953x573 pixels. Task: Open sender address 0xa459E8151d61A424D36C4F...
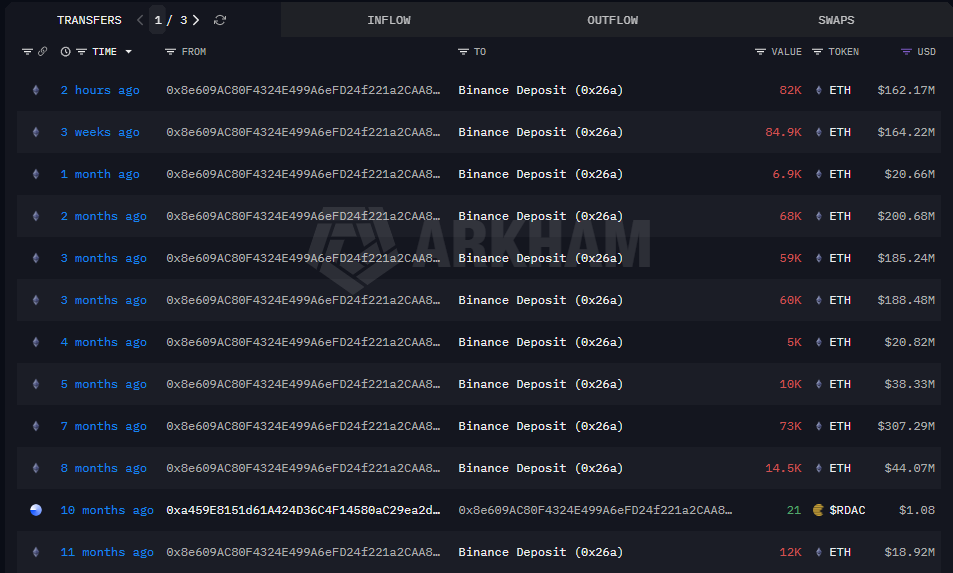303,510
